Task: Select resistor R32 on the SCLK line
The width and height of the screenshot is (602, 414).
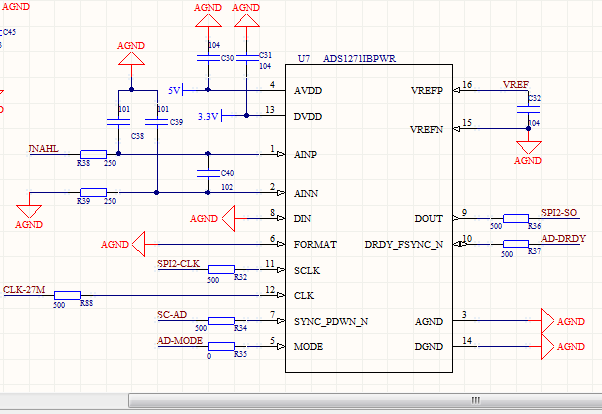Action: coord(222,269)
